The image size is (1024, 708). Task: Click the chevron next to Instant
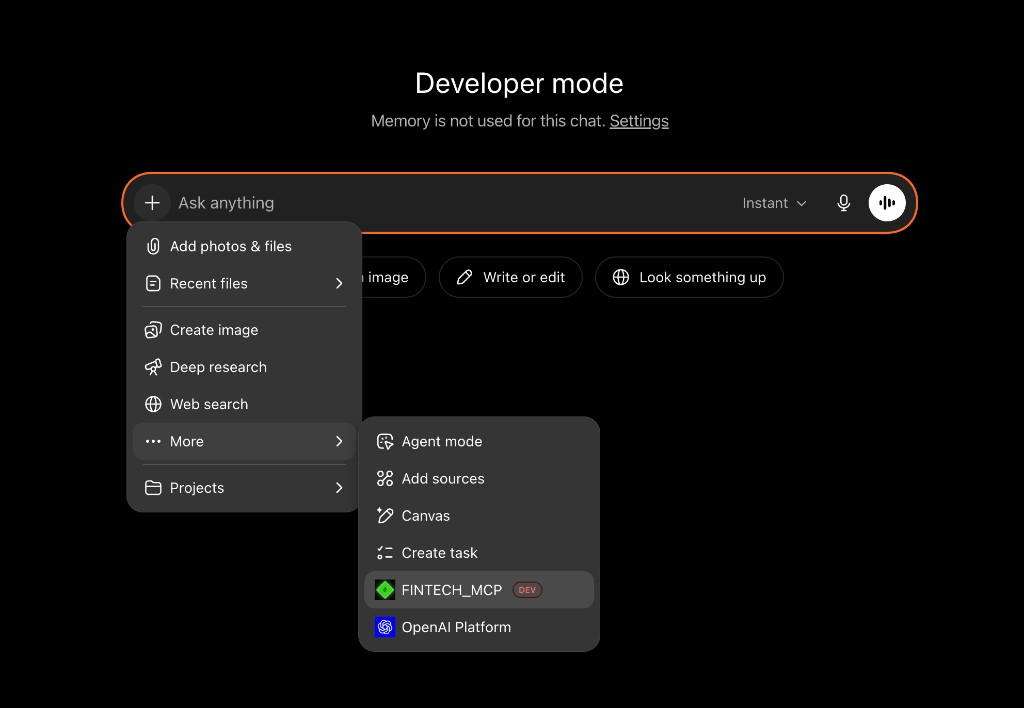tap(801, 204)
